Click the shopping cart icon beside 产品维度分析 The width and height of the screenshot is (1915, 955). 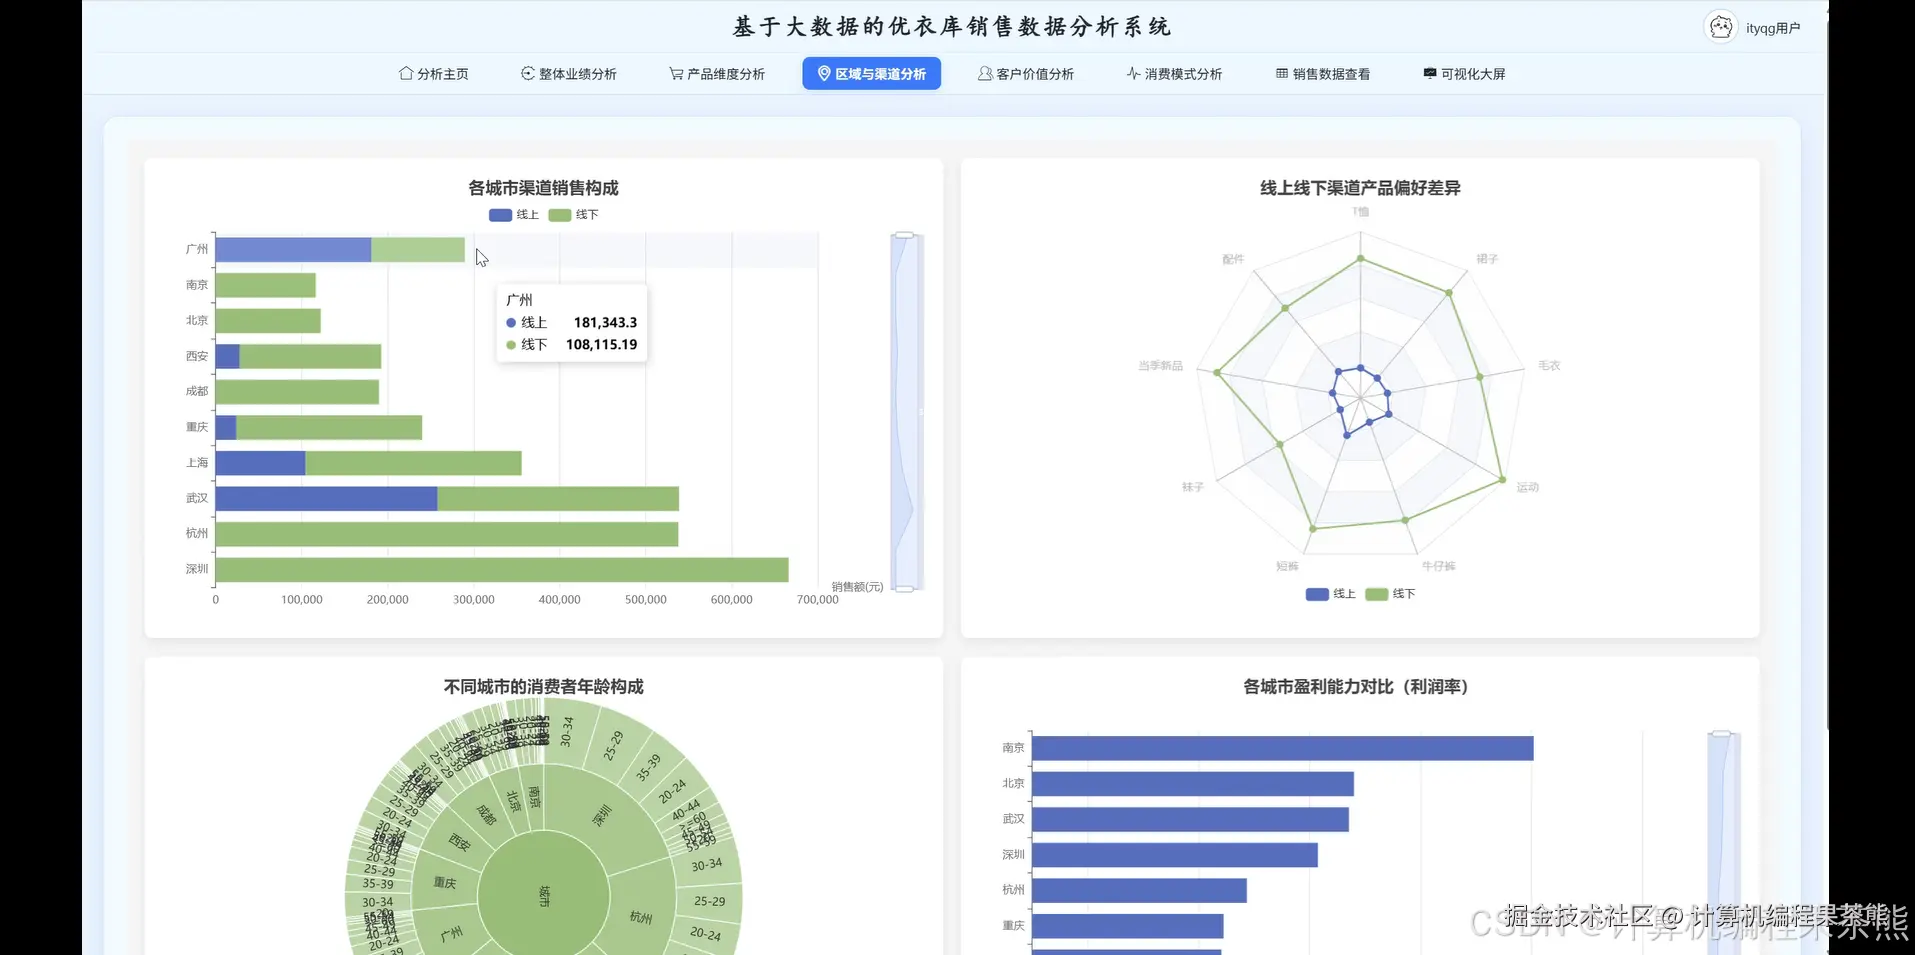676,73
